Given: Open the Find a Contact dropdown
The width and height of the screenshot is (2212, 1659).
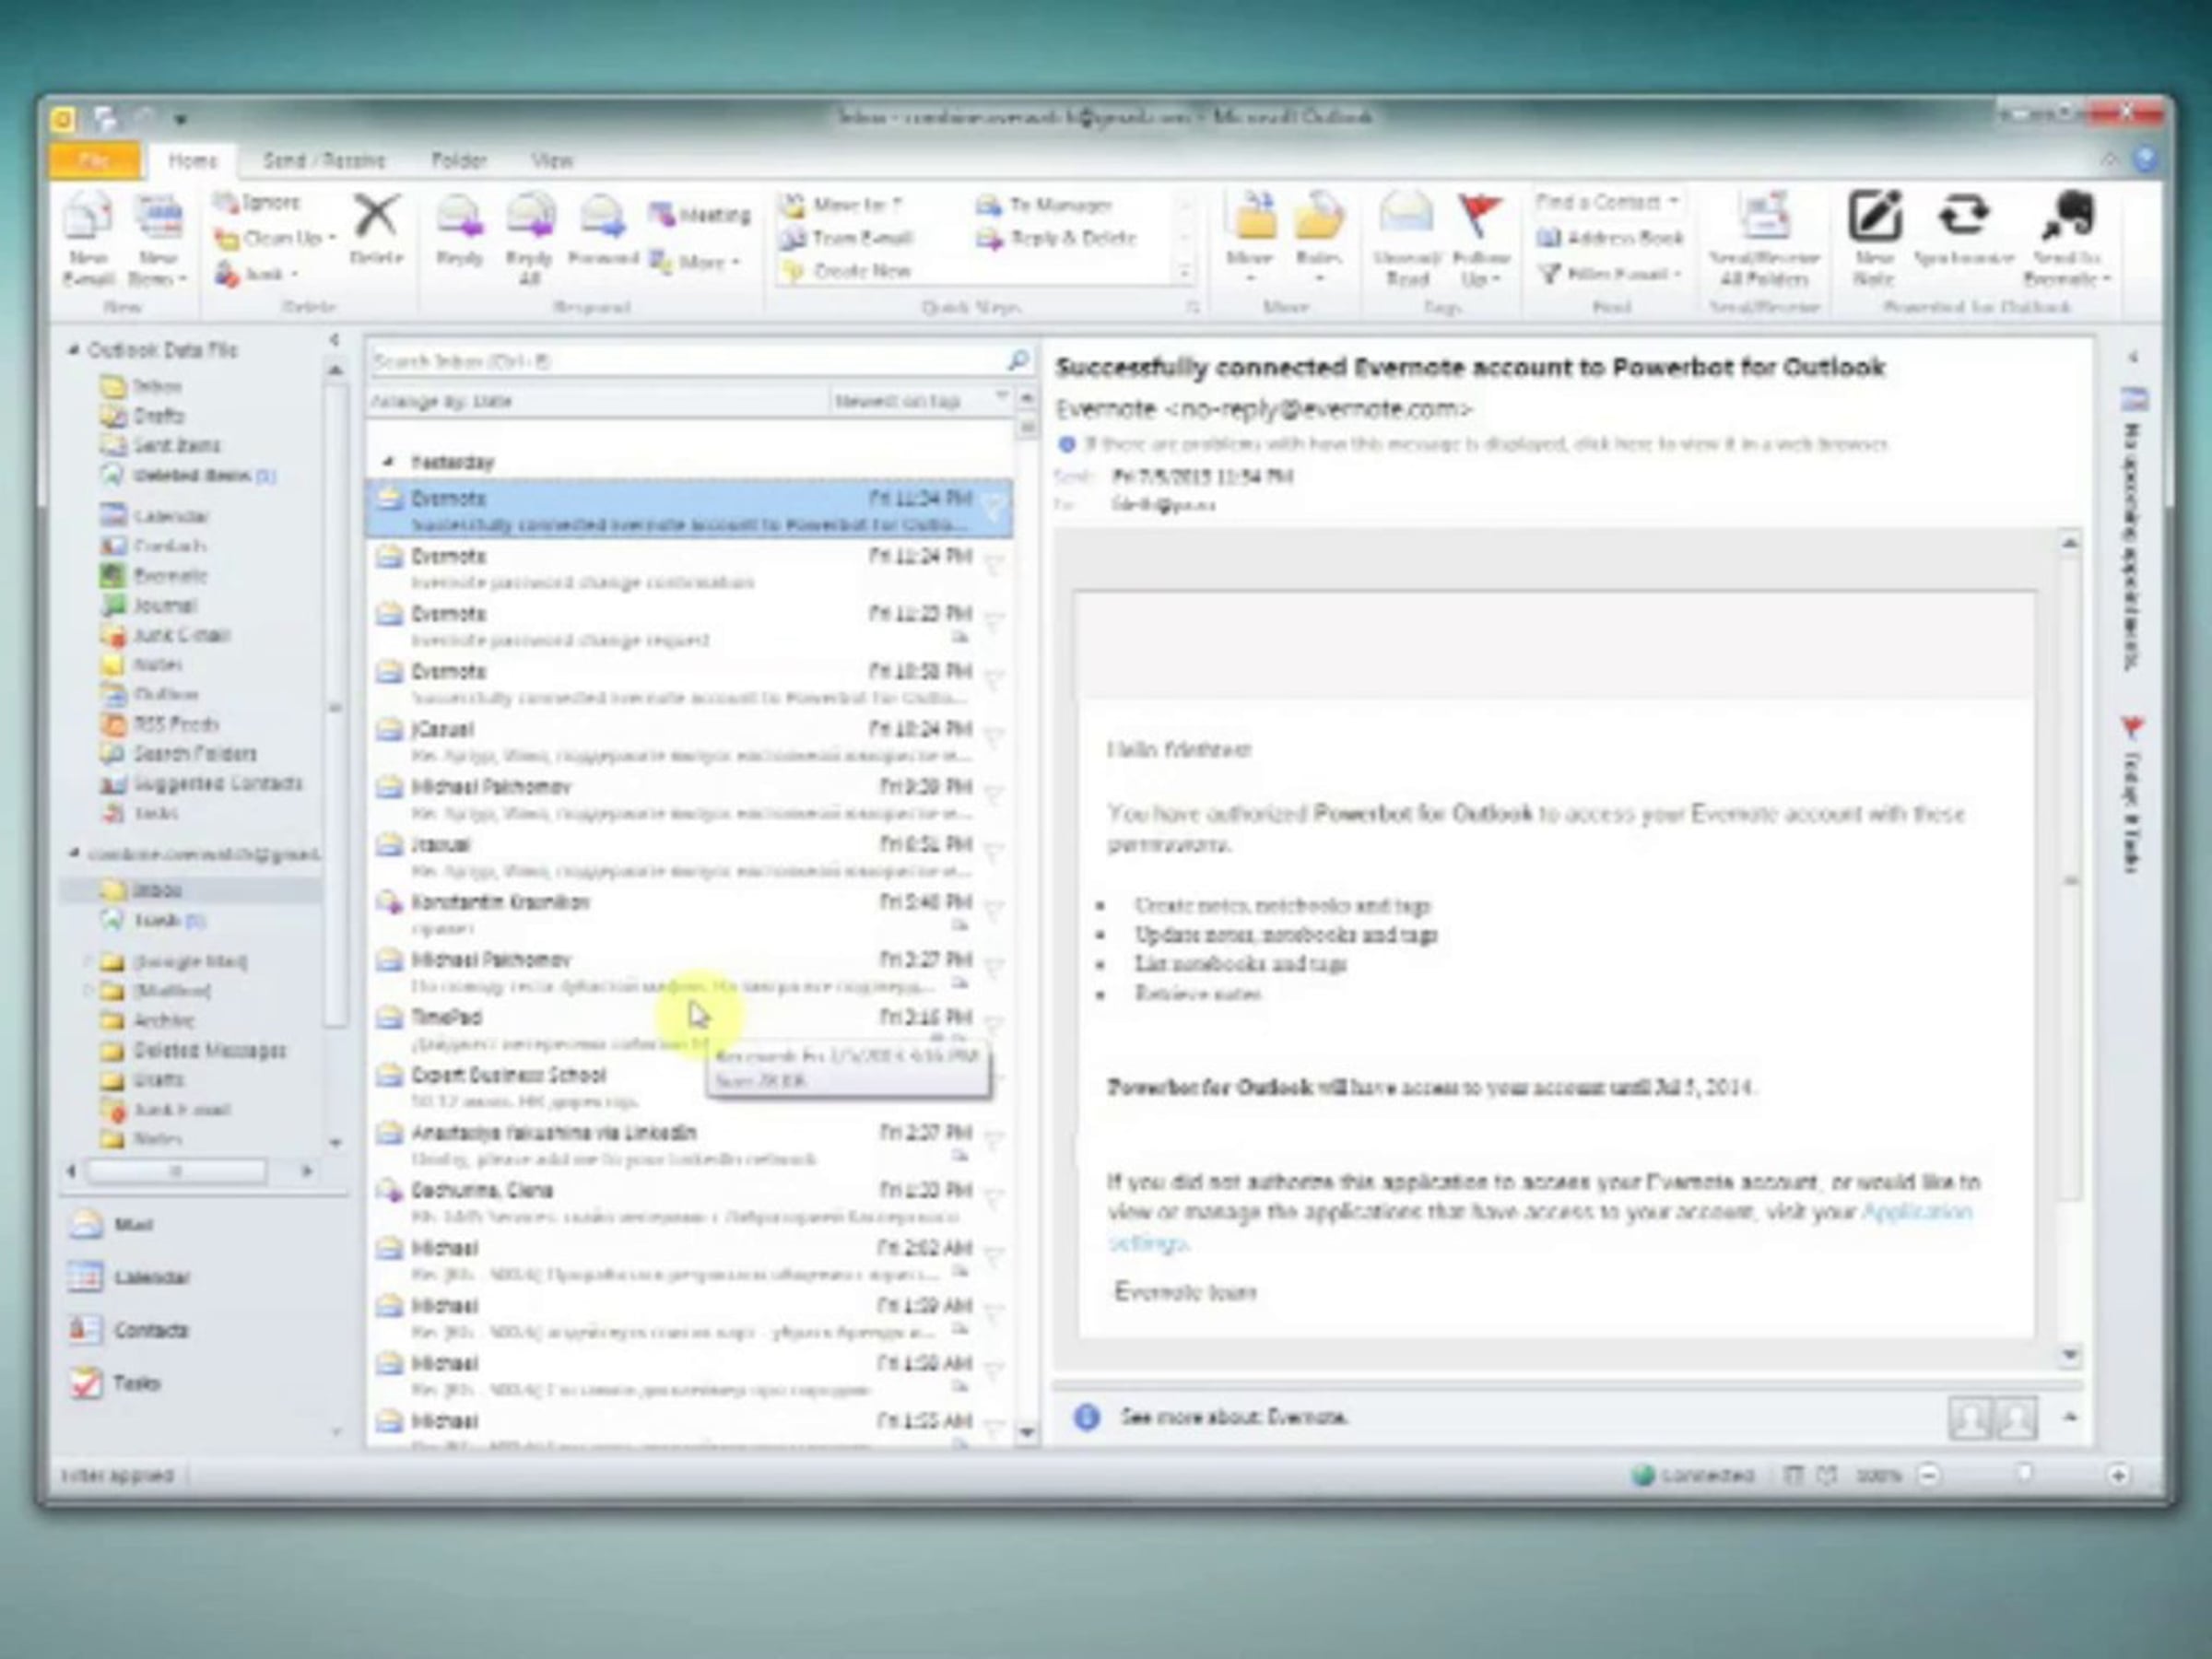Looking at the screenshot, I should pyautogui.click(x=1673, y=202).
